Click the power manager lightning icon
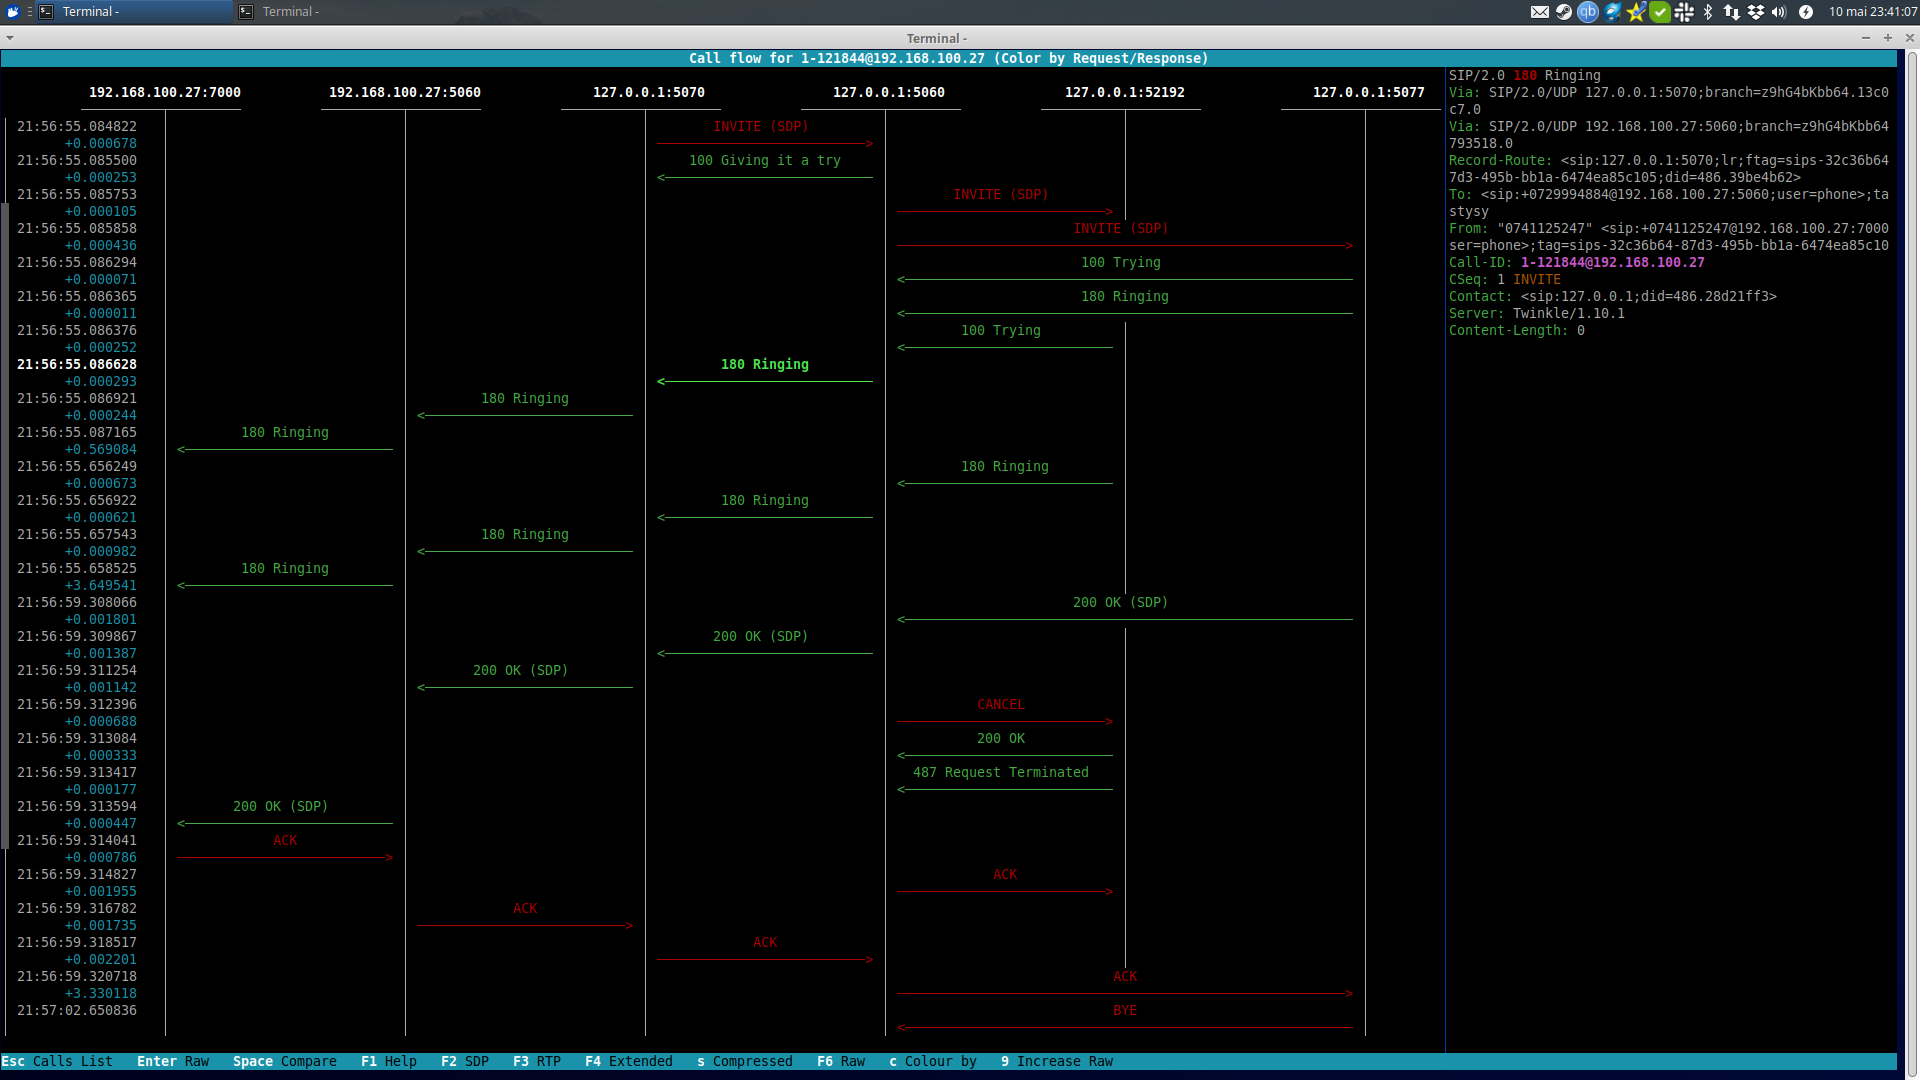 pos(1806,12)
